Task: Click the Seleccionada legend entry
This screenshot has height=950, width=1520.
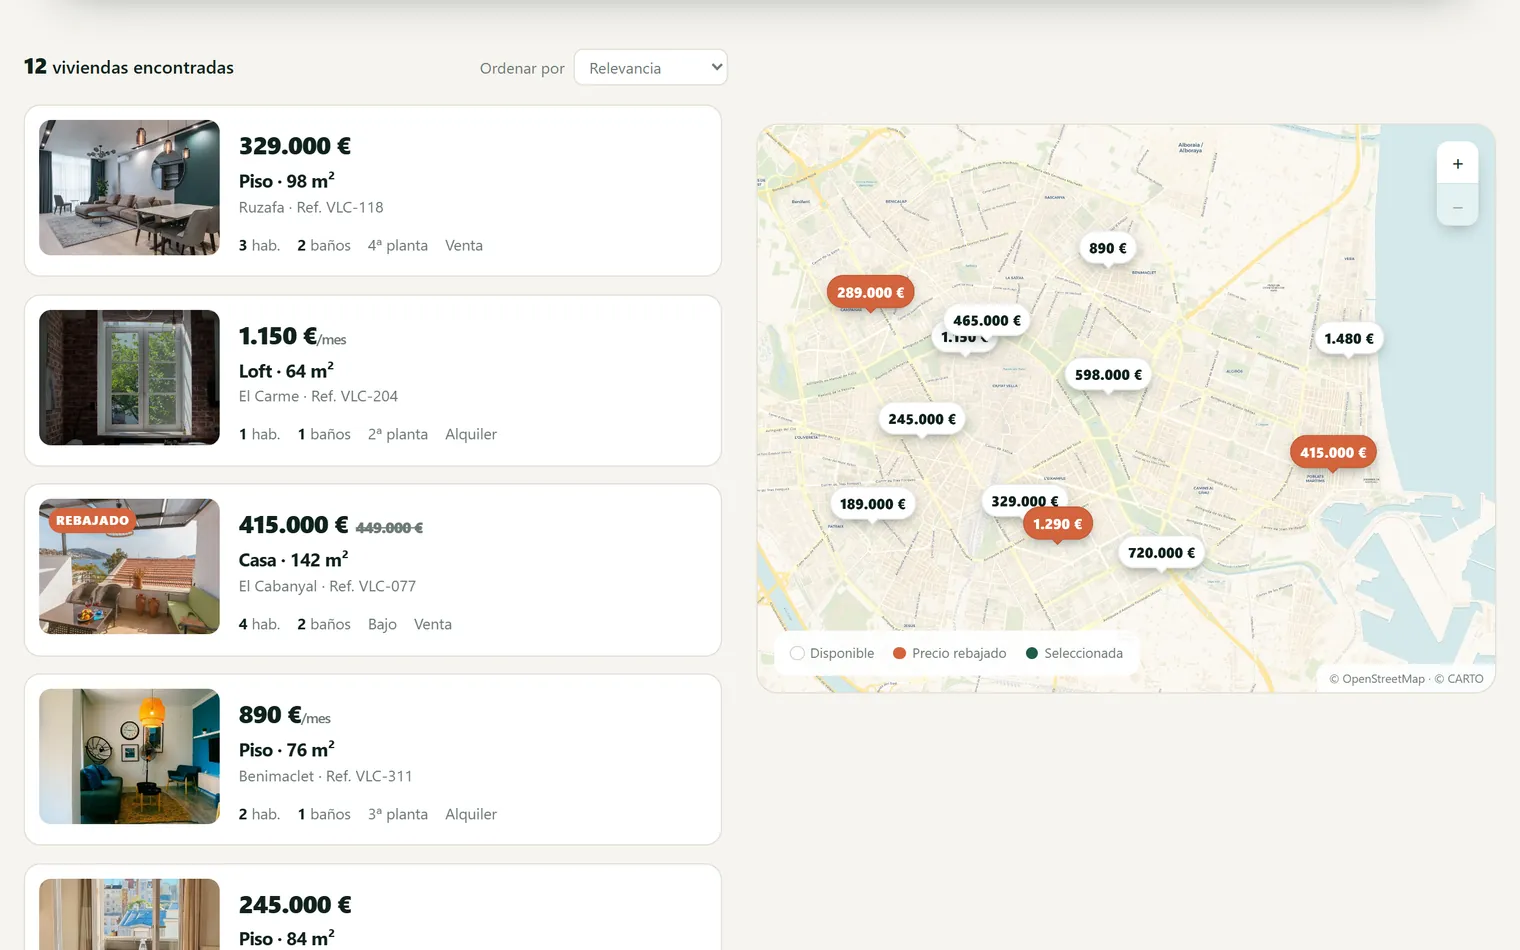Action: [1074, 653]
